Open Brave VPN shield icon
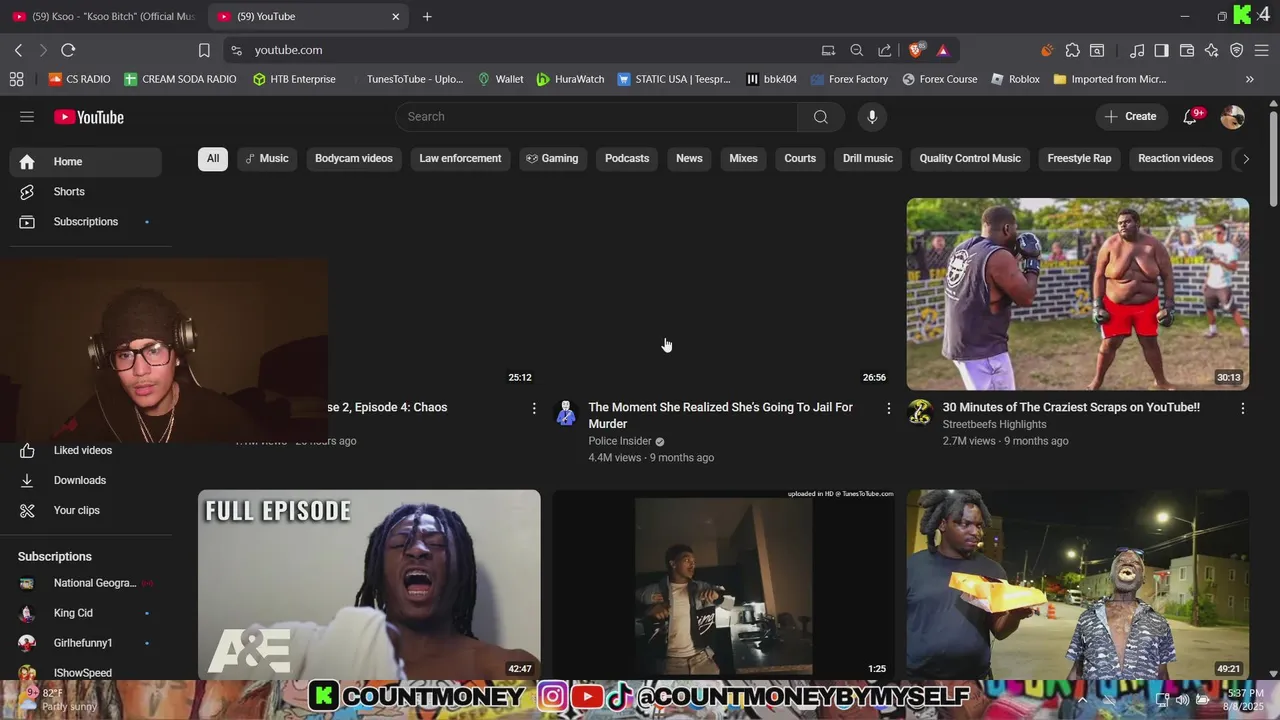1280x720 pixels. pos(1237,50)
